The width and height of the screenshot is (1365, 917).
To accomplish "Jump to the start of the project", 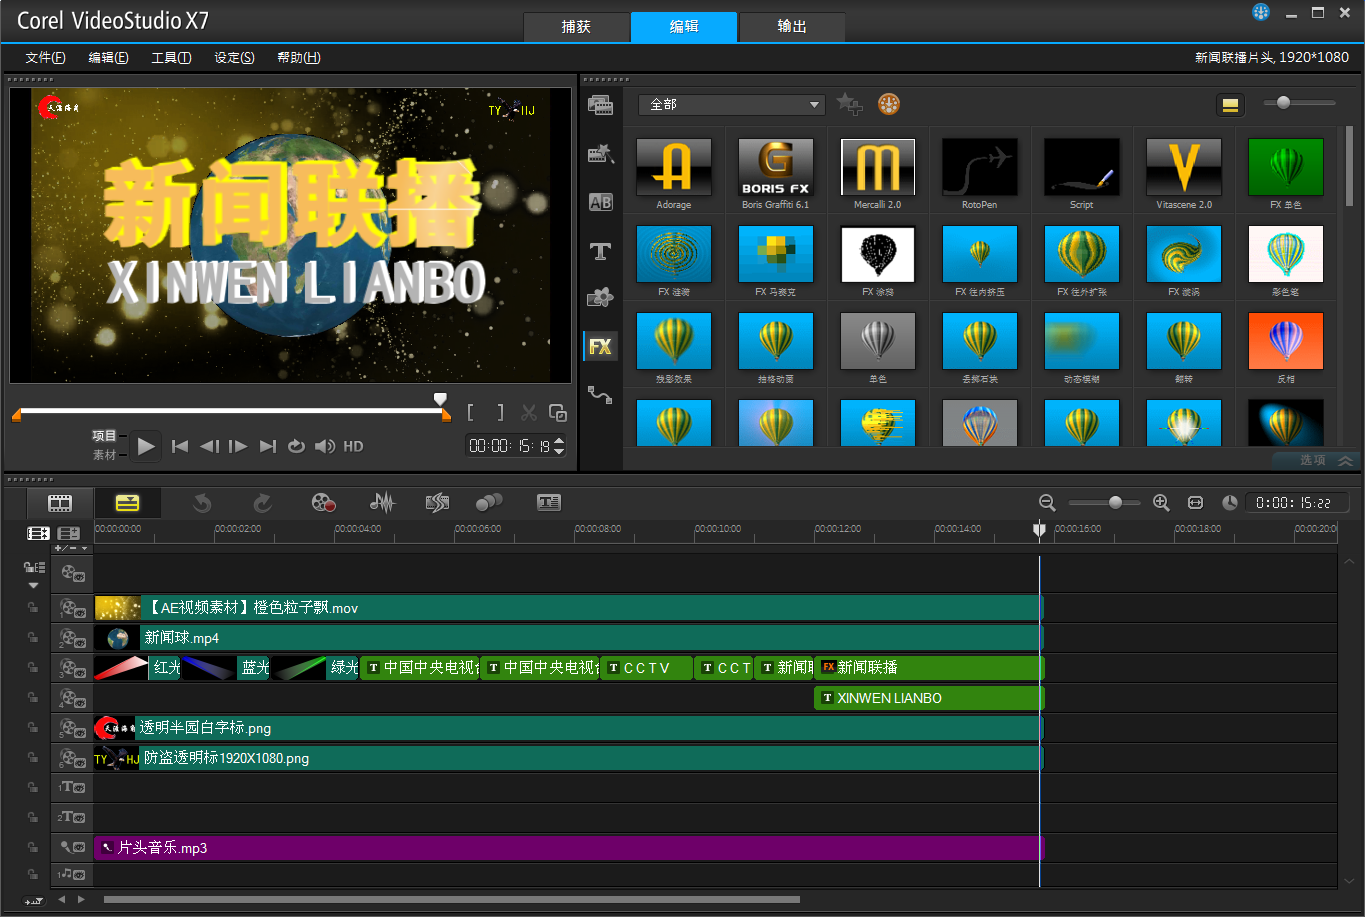I will tap(180, 446).
